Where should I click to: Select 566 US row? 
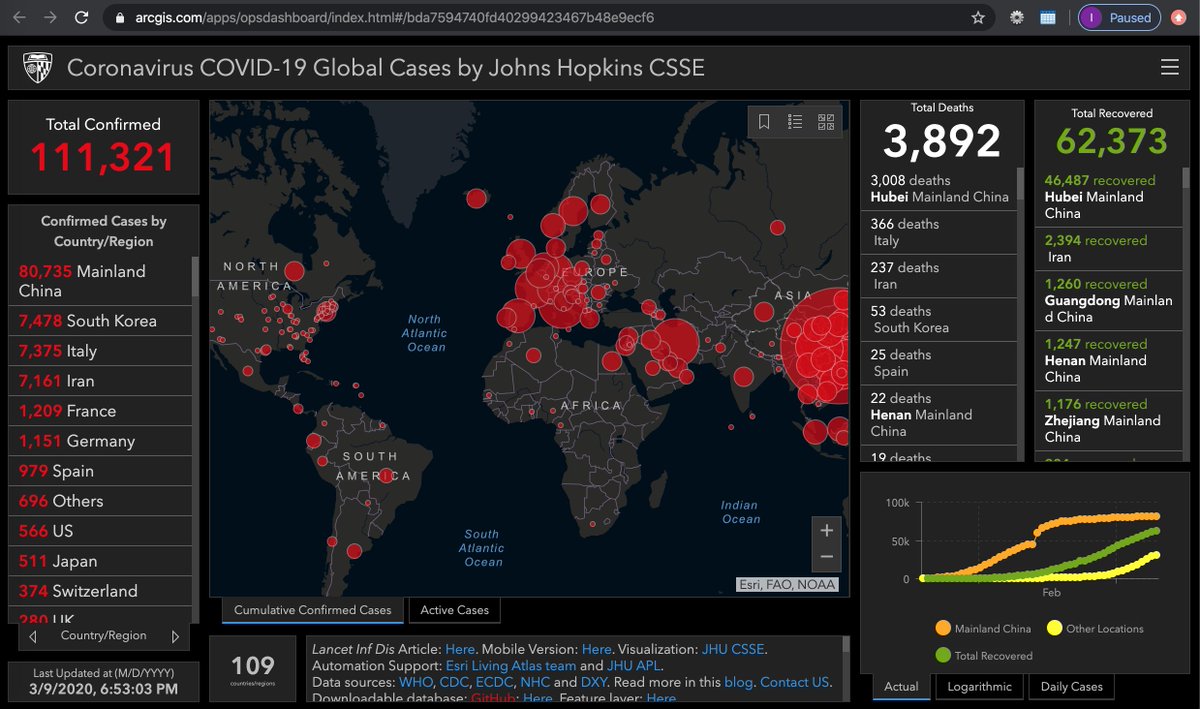tap(100, 531)
